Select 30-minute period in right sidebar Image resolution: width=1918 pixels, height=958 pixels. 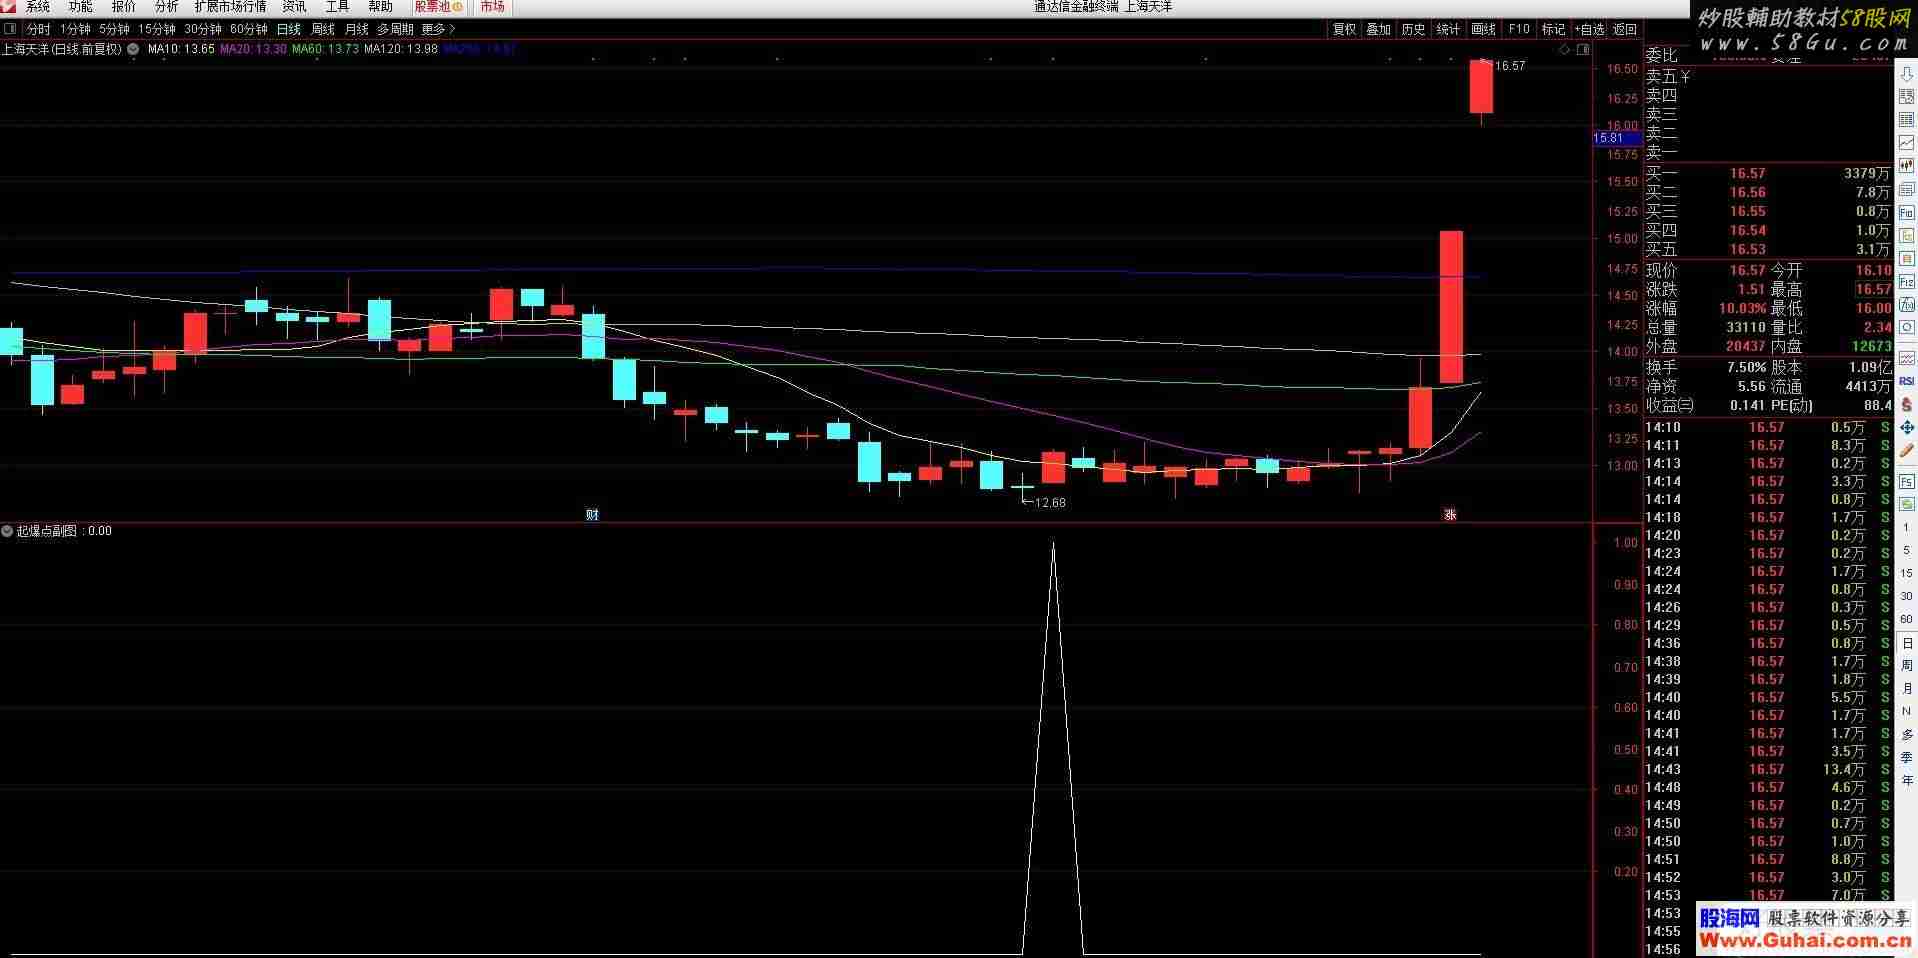coord(1906,596)
